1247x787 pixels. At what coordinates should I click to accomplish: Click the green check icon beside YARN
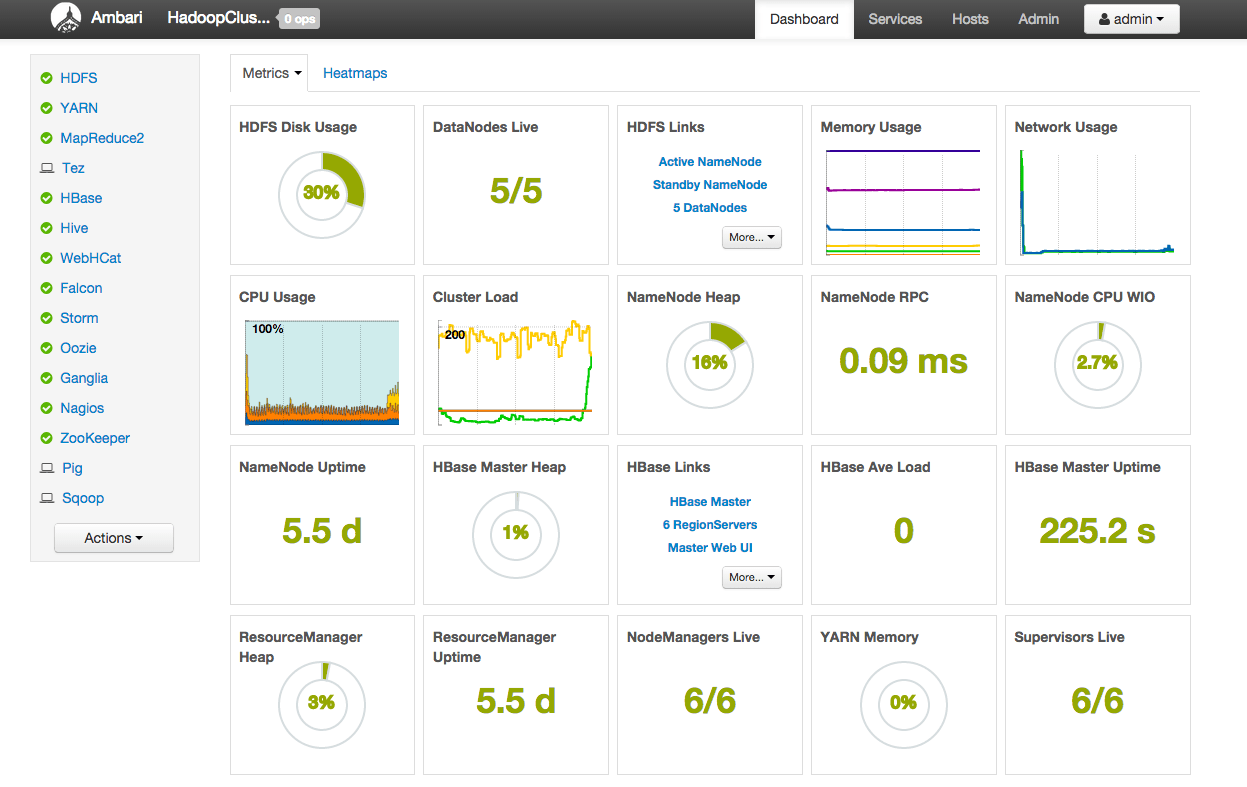pyautogui.click(x=46, y=108)
